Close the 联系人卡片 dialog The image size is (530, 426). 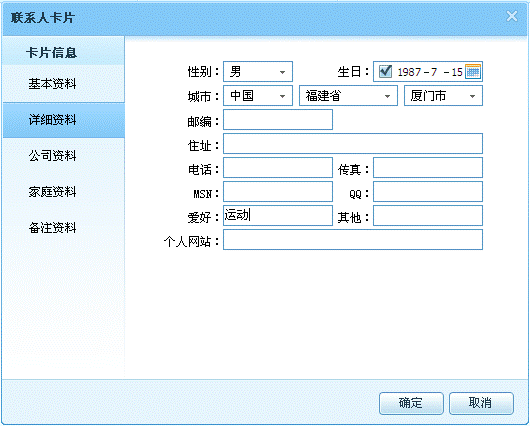[x=512, y=16]
